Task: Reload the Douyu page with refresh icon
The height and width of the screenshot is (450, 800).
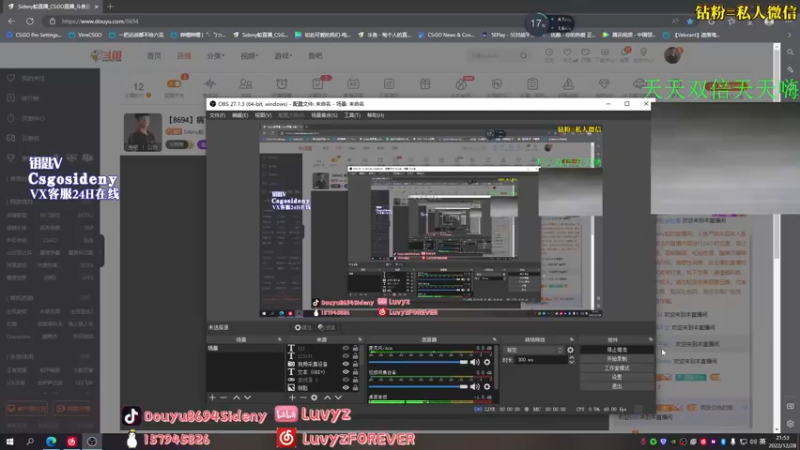Action: tap(30, 21)
